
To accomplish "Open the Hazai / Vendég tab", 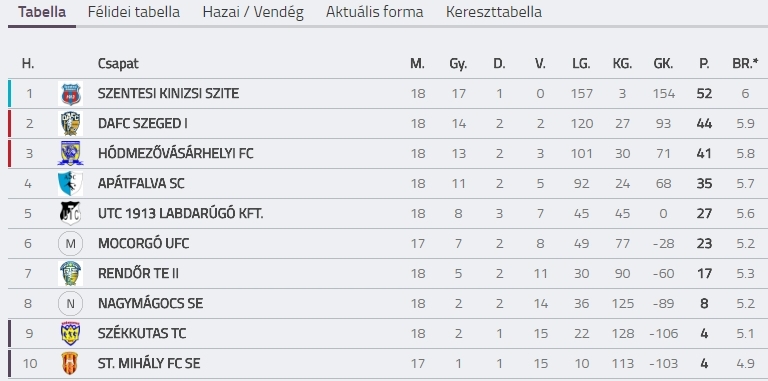I will coord(253,12).
